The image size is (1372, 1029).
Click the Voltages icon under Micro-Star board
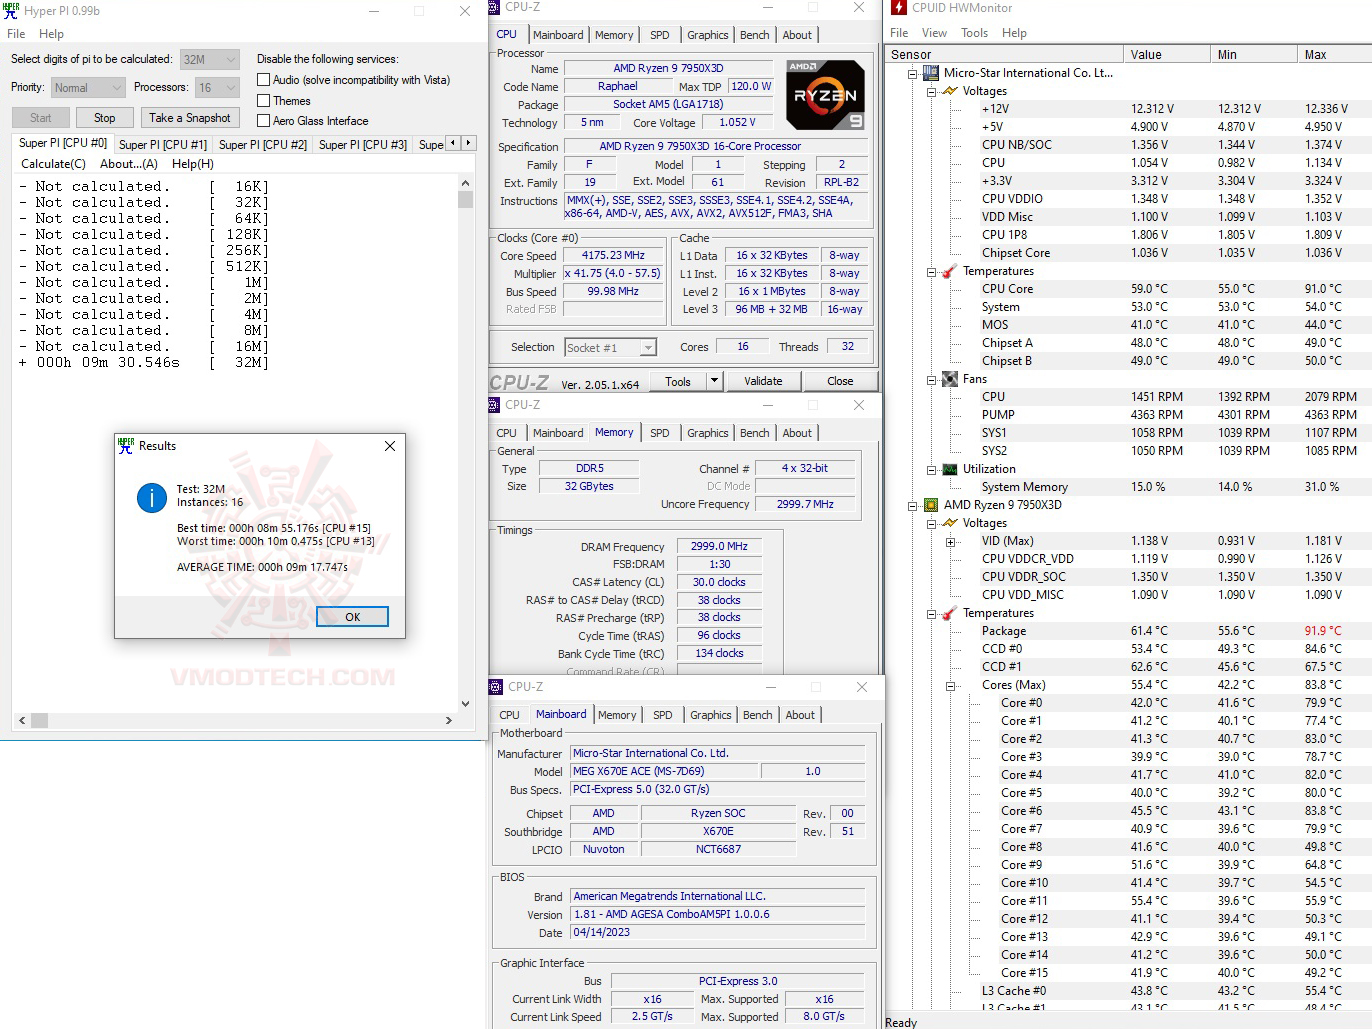pyautogui.click(x=950, y=91)
